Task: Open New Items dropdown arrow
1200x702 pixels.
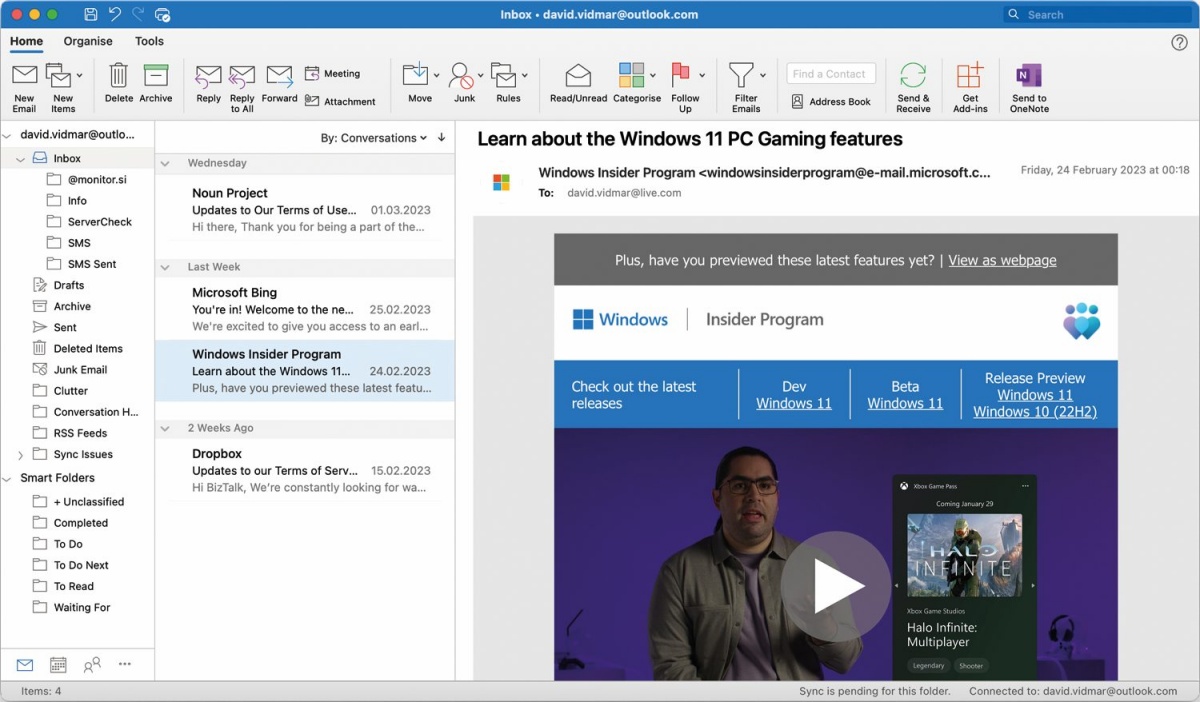Action: pos(79,76)
